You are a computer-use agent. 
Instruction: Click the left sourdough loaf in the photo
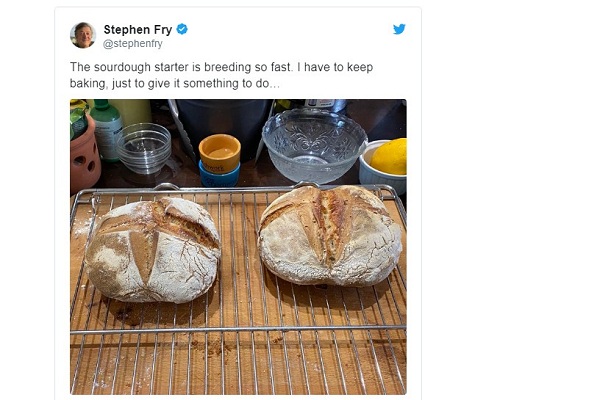153,249
